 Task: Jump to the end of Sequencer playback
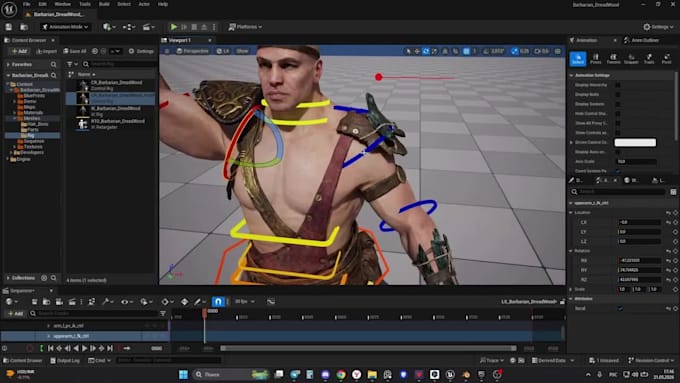pos(110,348)
